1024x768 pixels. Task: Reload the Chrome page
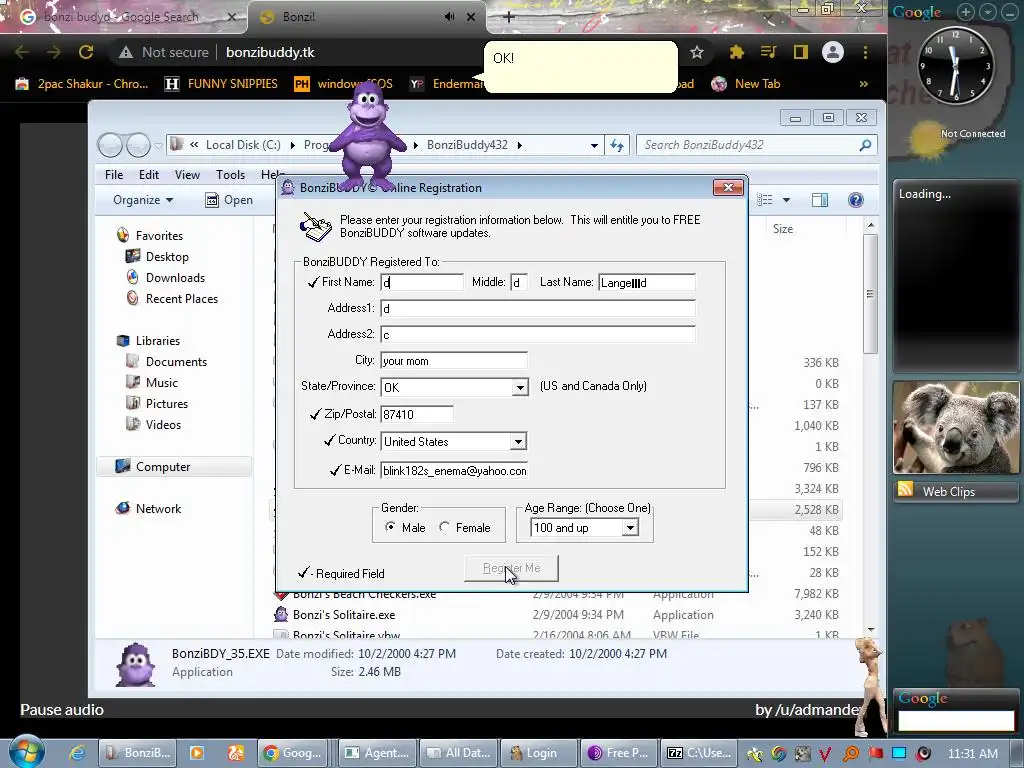(x=86, y=52)
